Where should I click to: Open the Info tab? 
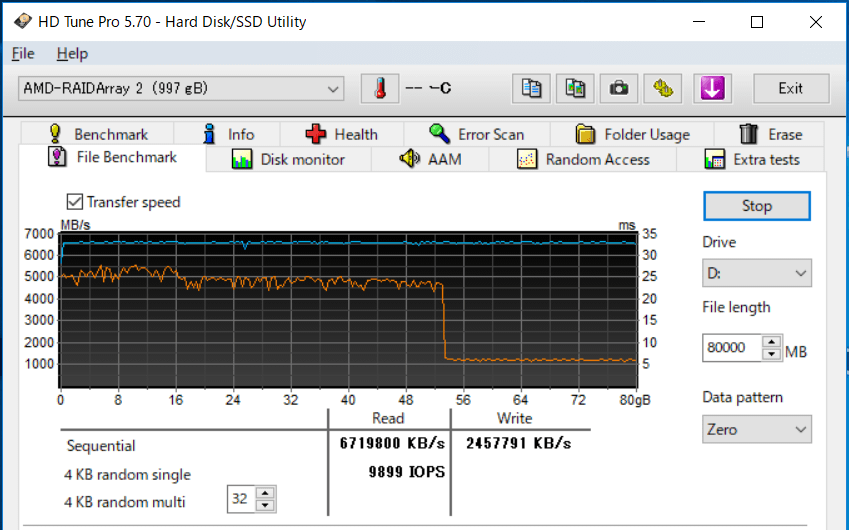(227, 134)
